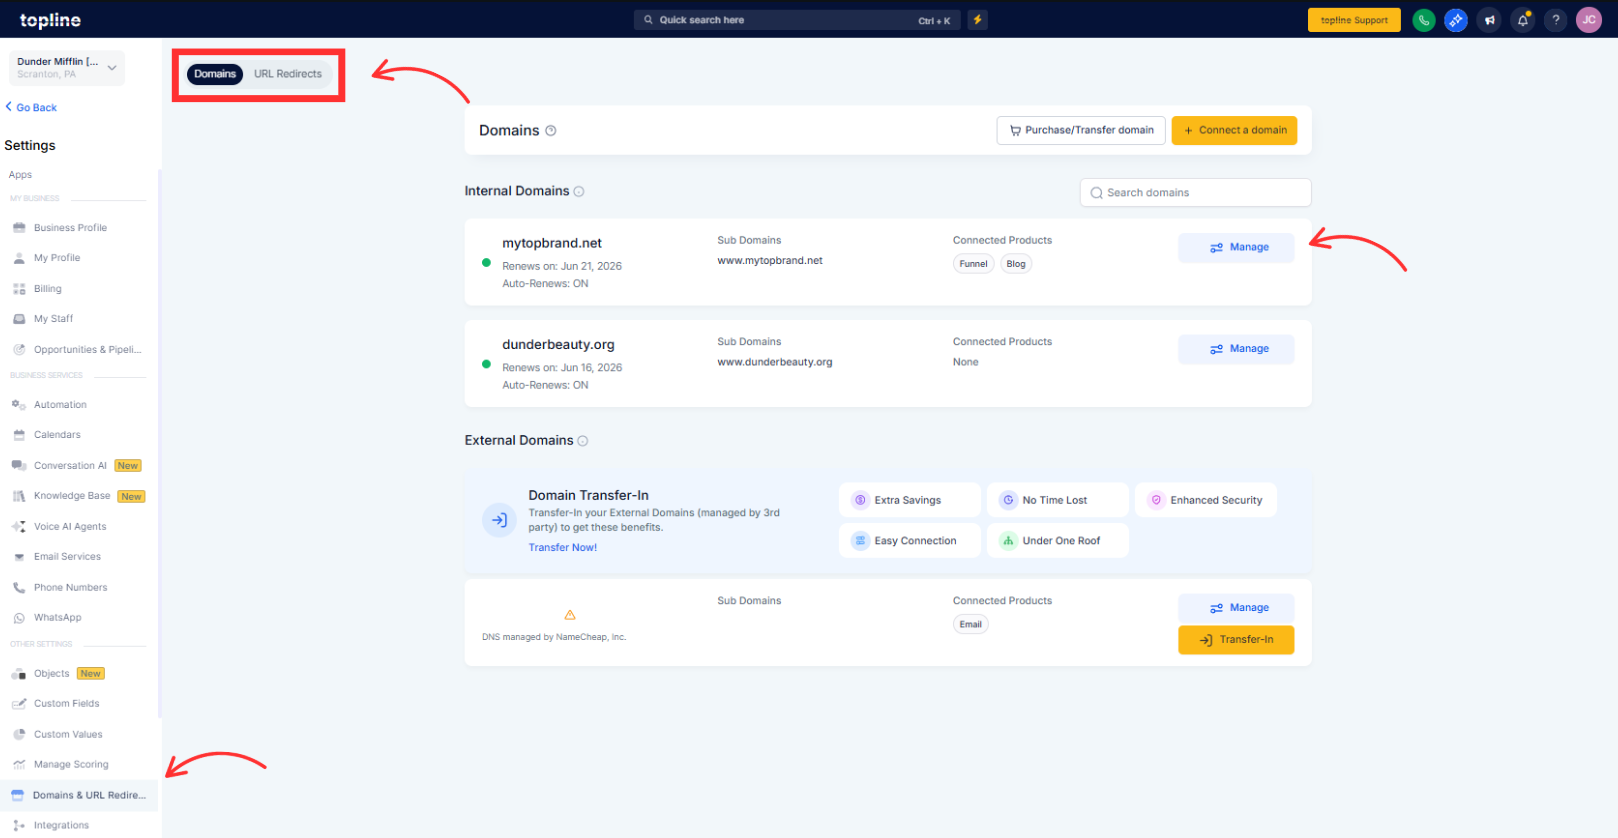Click the Connect a domain button
This screenshot has width=1618, height=838.
[x=1234, y=130]
